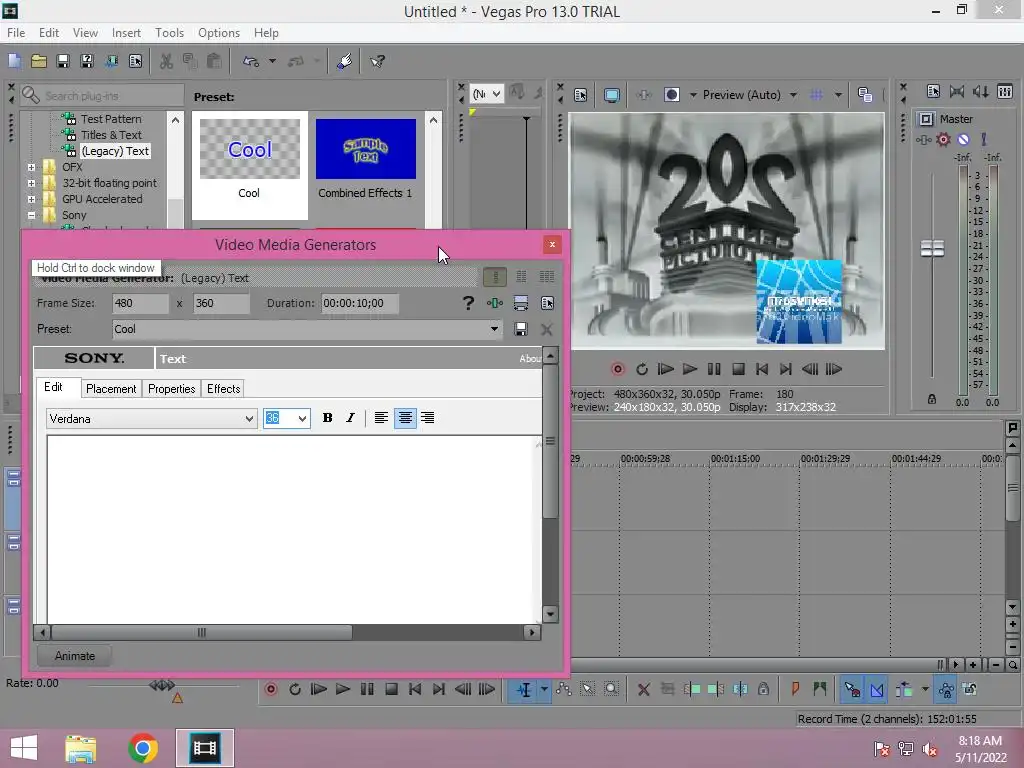Image resolution: width=1024 pixels, height=768 pixels.
Task: Click the frame width field showing 480
Action: 140,303
